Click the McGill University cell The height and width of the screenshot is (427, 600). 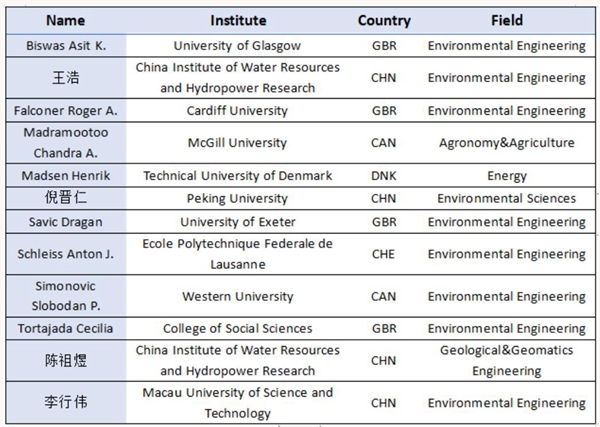click(238, 143)
